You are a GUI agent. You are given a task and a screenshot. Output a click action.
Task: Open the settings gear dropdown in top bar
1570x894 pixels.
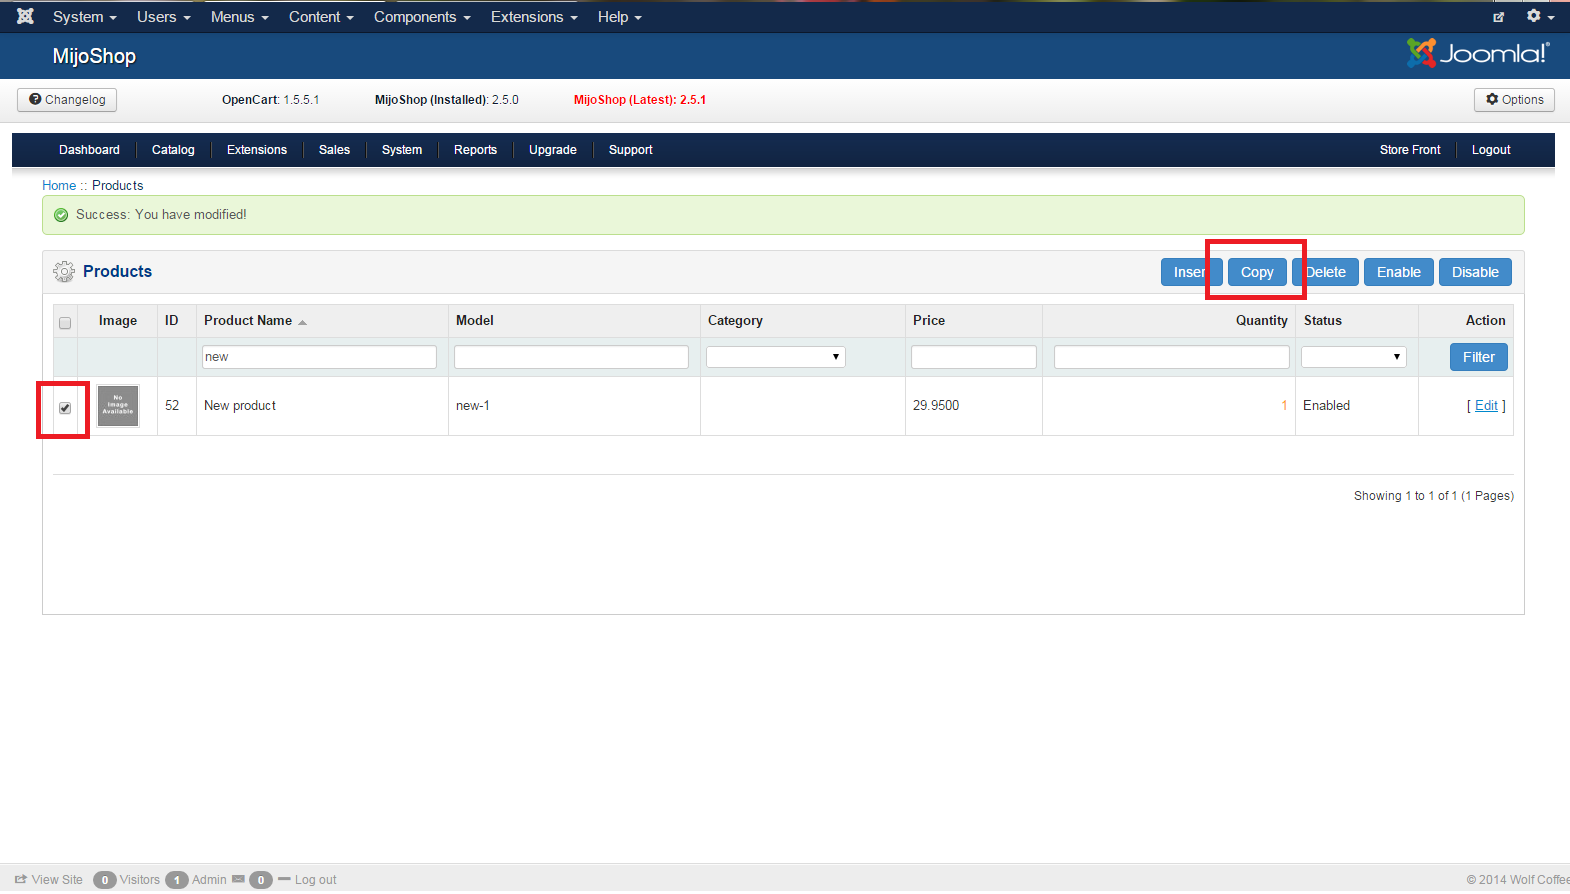coord(1540,16)
